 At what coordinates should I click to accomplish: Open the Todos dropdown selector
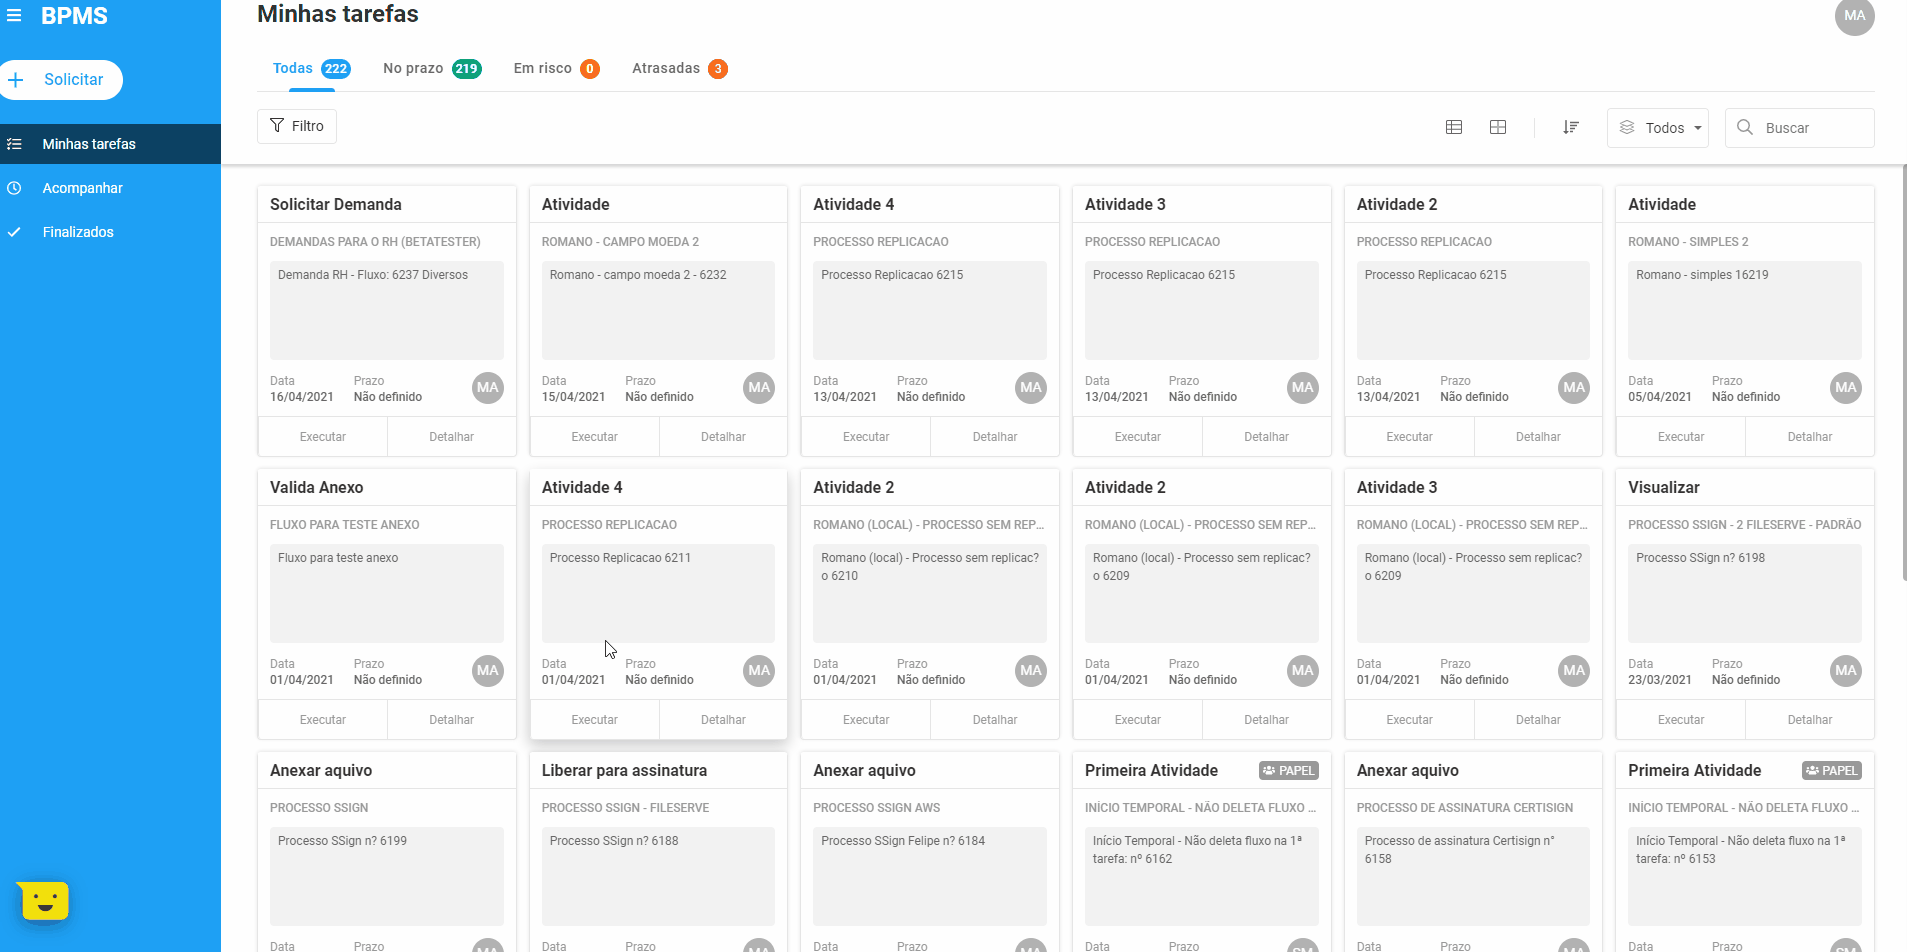pyautogui.click(x=1658, y=128)
